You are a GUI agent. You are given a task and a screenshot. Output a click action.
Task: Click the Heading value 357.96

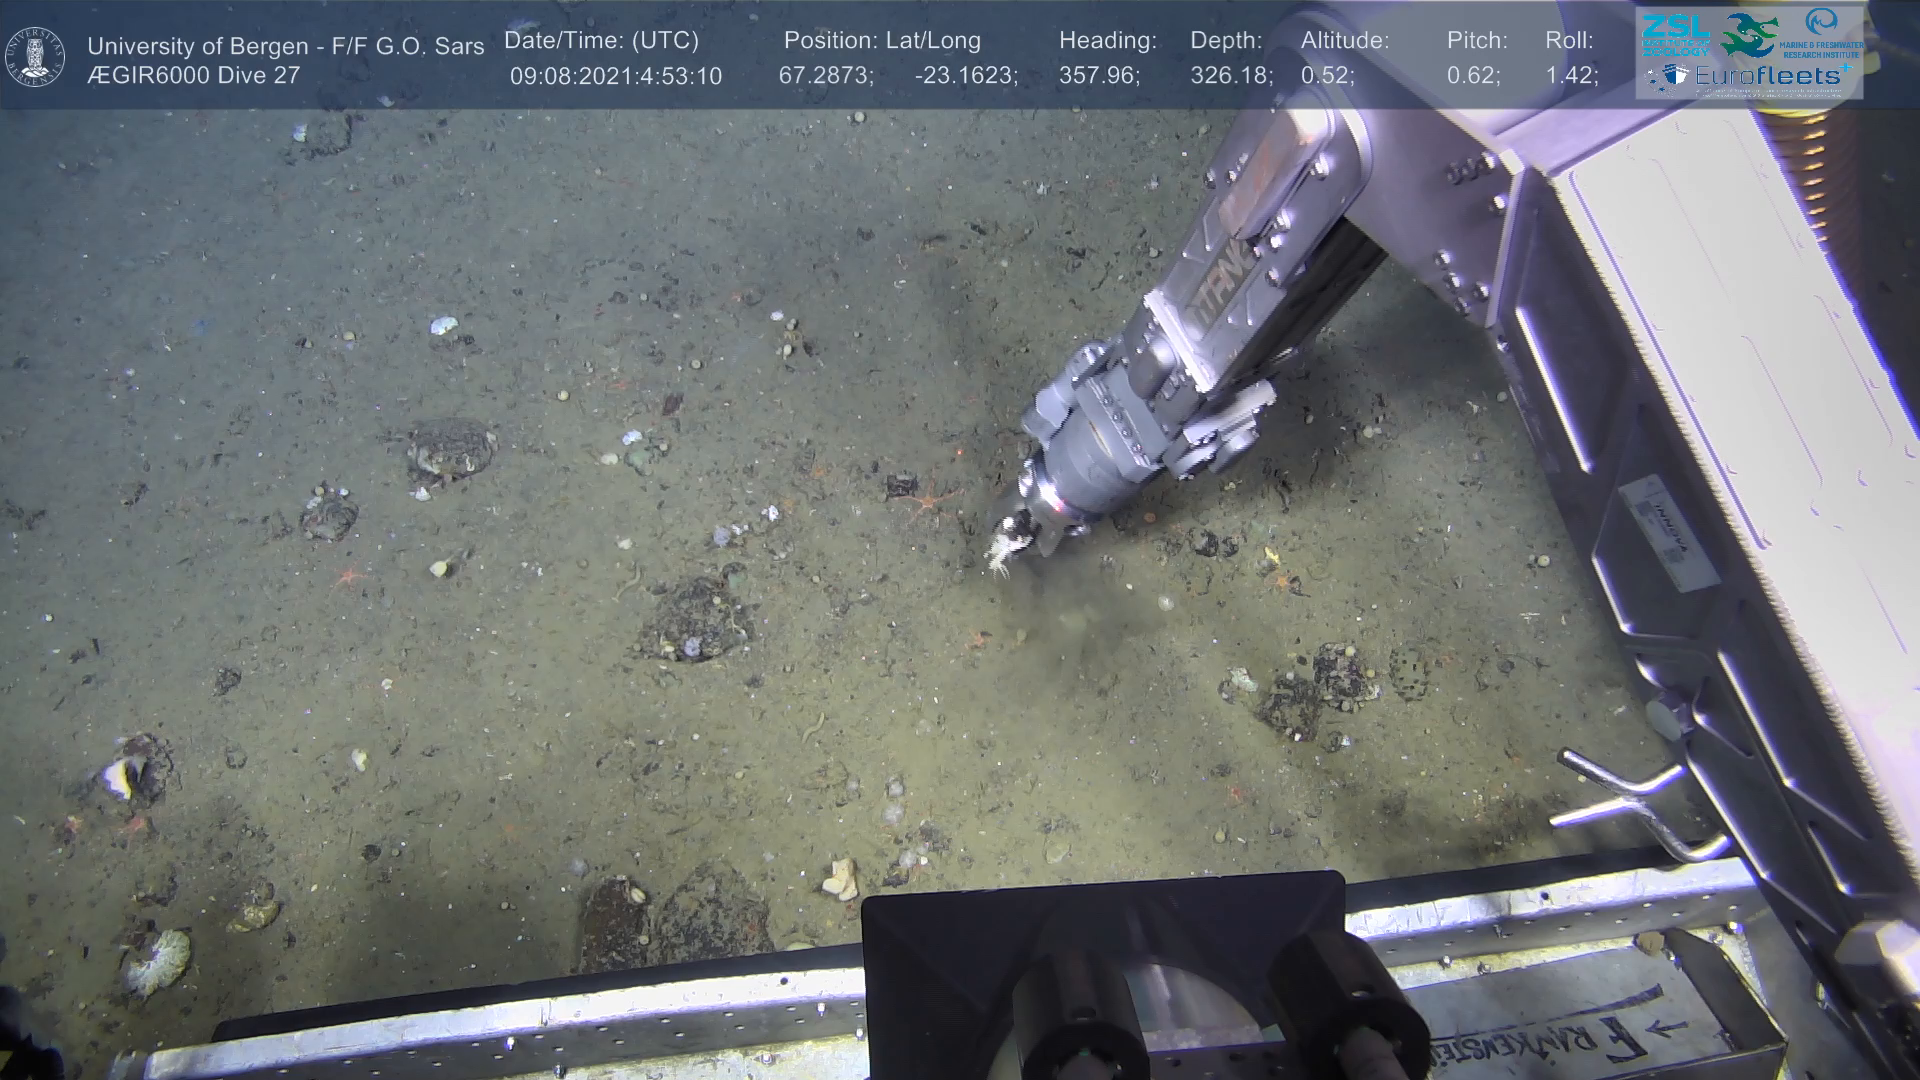1099,76
